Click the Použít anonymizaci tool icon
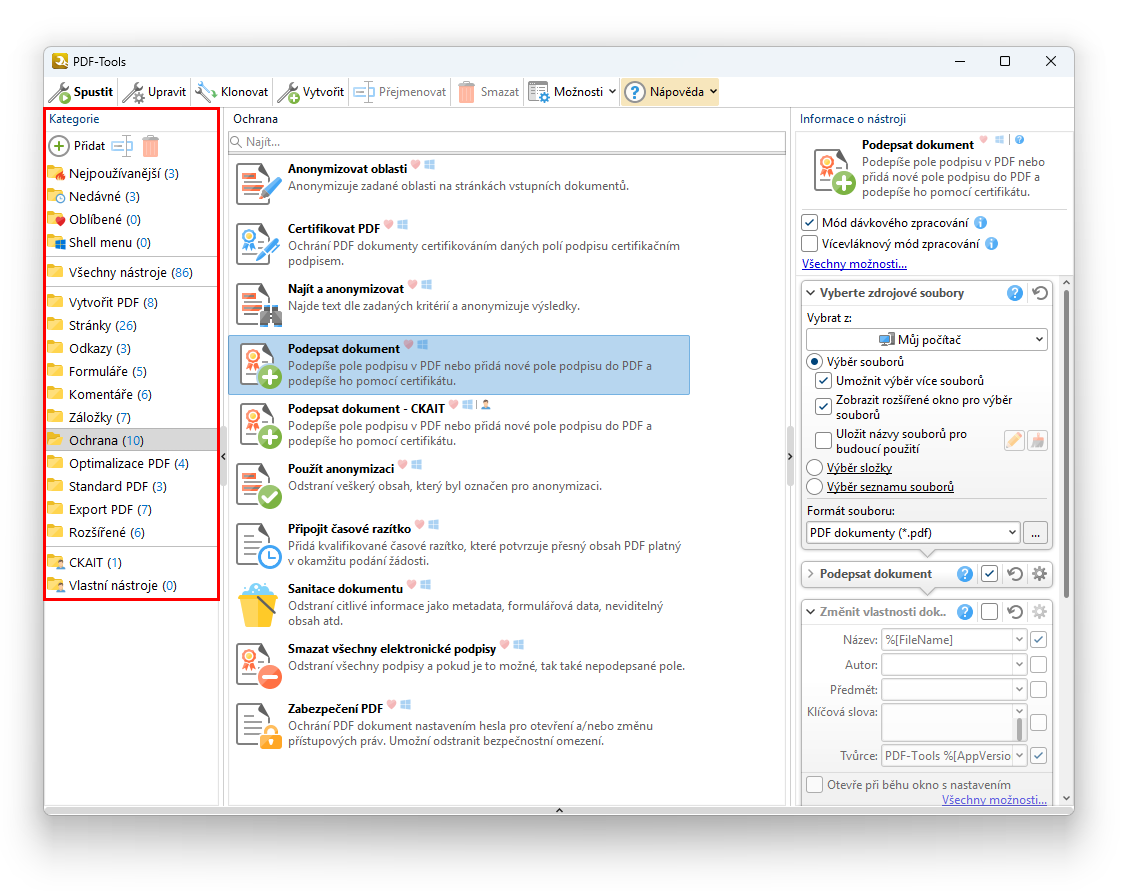The height and width of the screenshot is (891, 1126). (259, 485)
